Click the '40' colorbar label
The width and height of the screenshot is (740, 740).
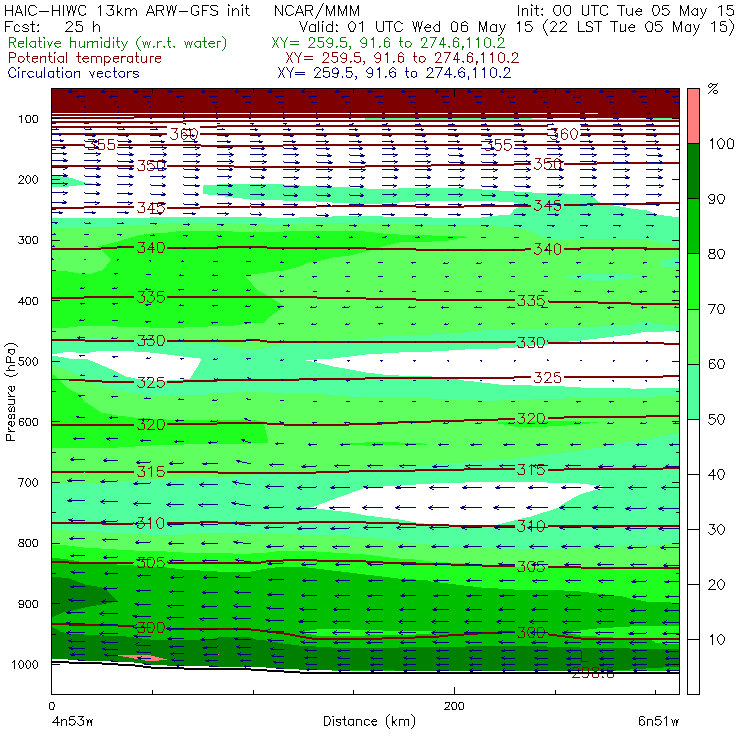[x=716, y=474]
